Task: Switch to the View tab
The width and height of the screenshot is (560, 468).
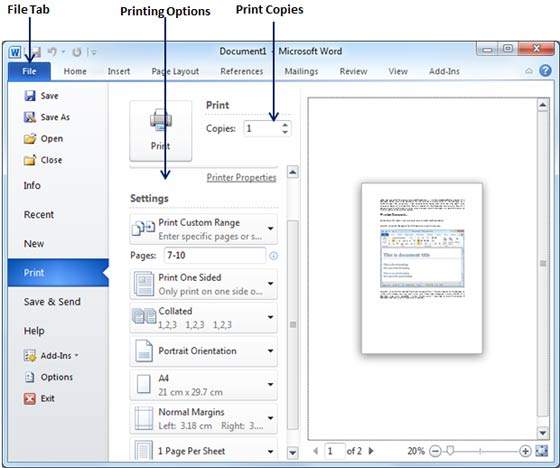Action: coord(398,71)
